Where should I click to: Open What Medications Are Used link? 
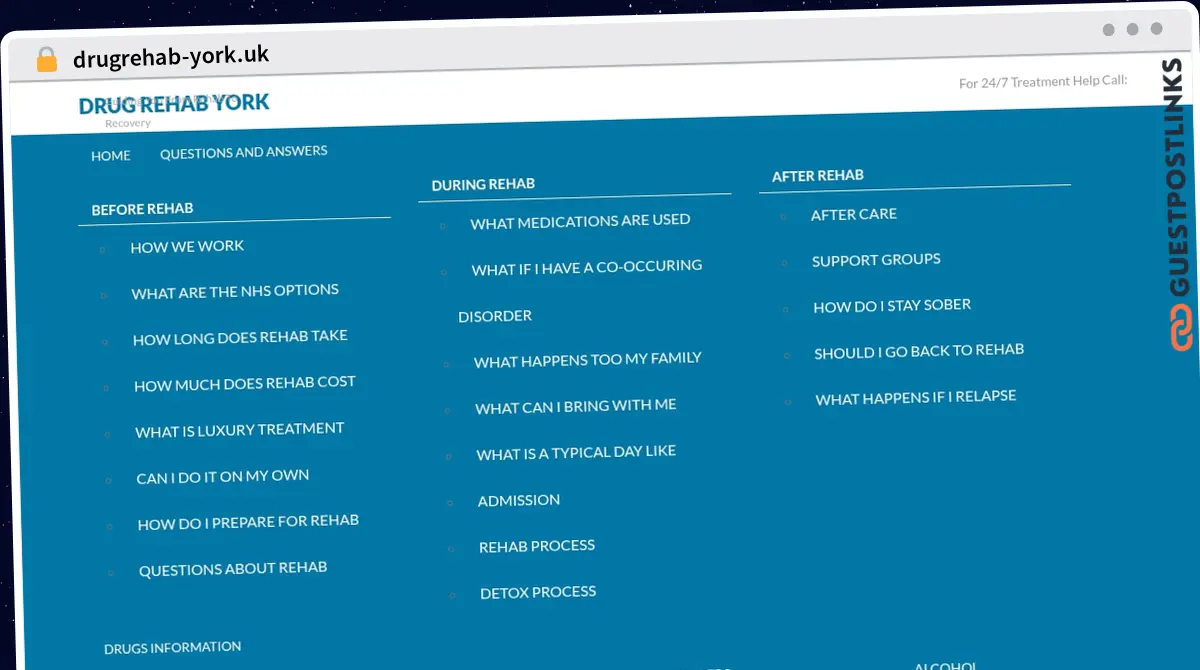point(580,221)
